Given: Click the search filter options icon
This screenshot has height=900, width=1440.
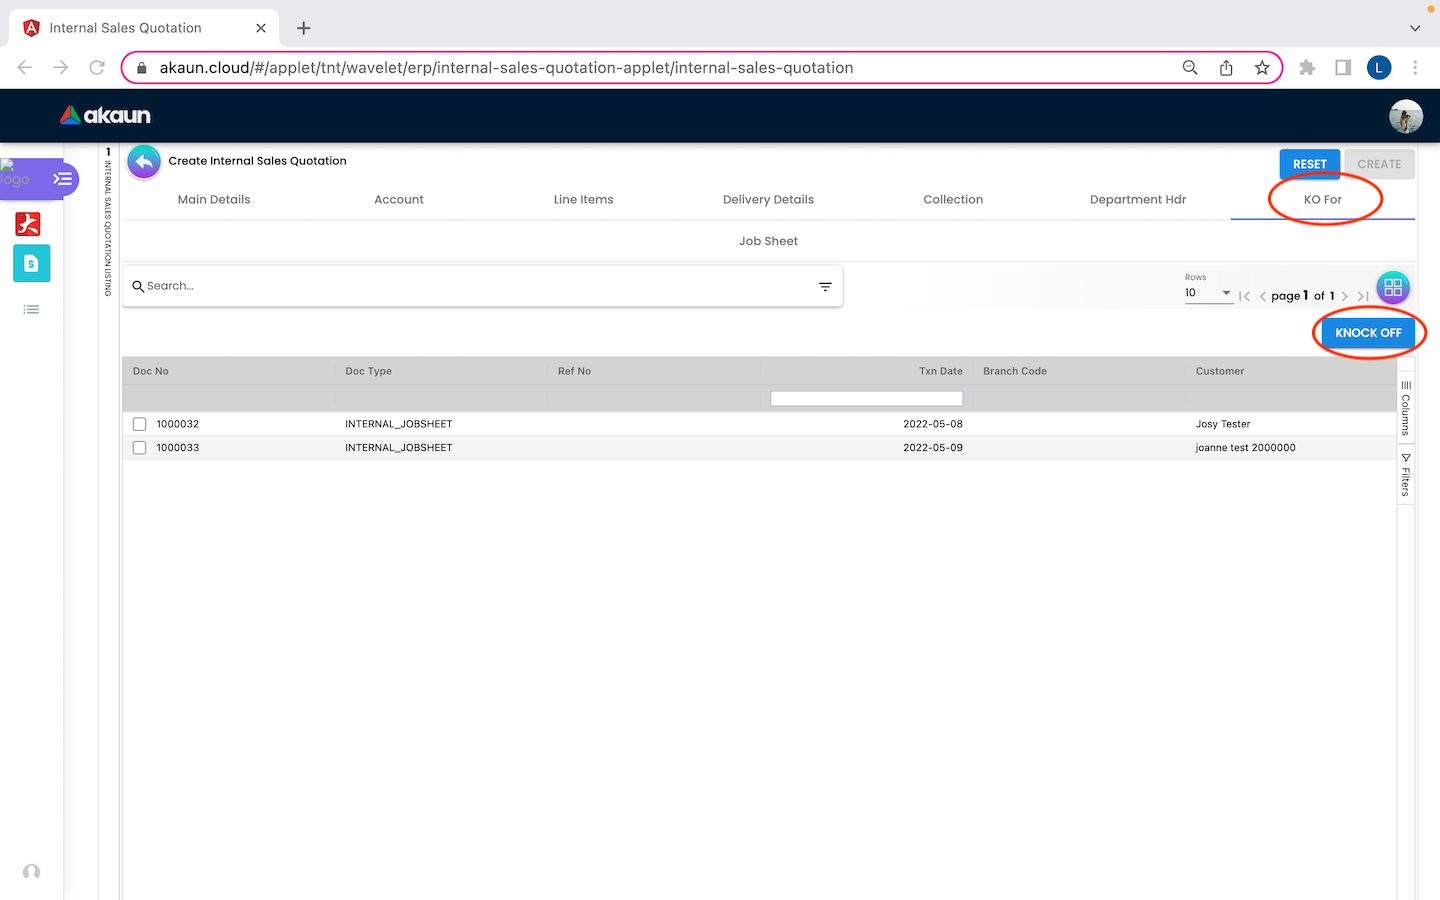Looking at the screenshot, I should 825,287.
